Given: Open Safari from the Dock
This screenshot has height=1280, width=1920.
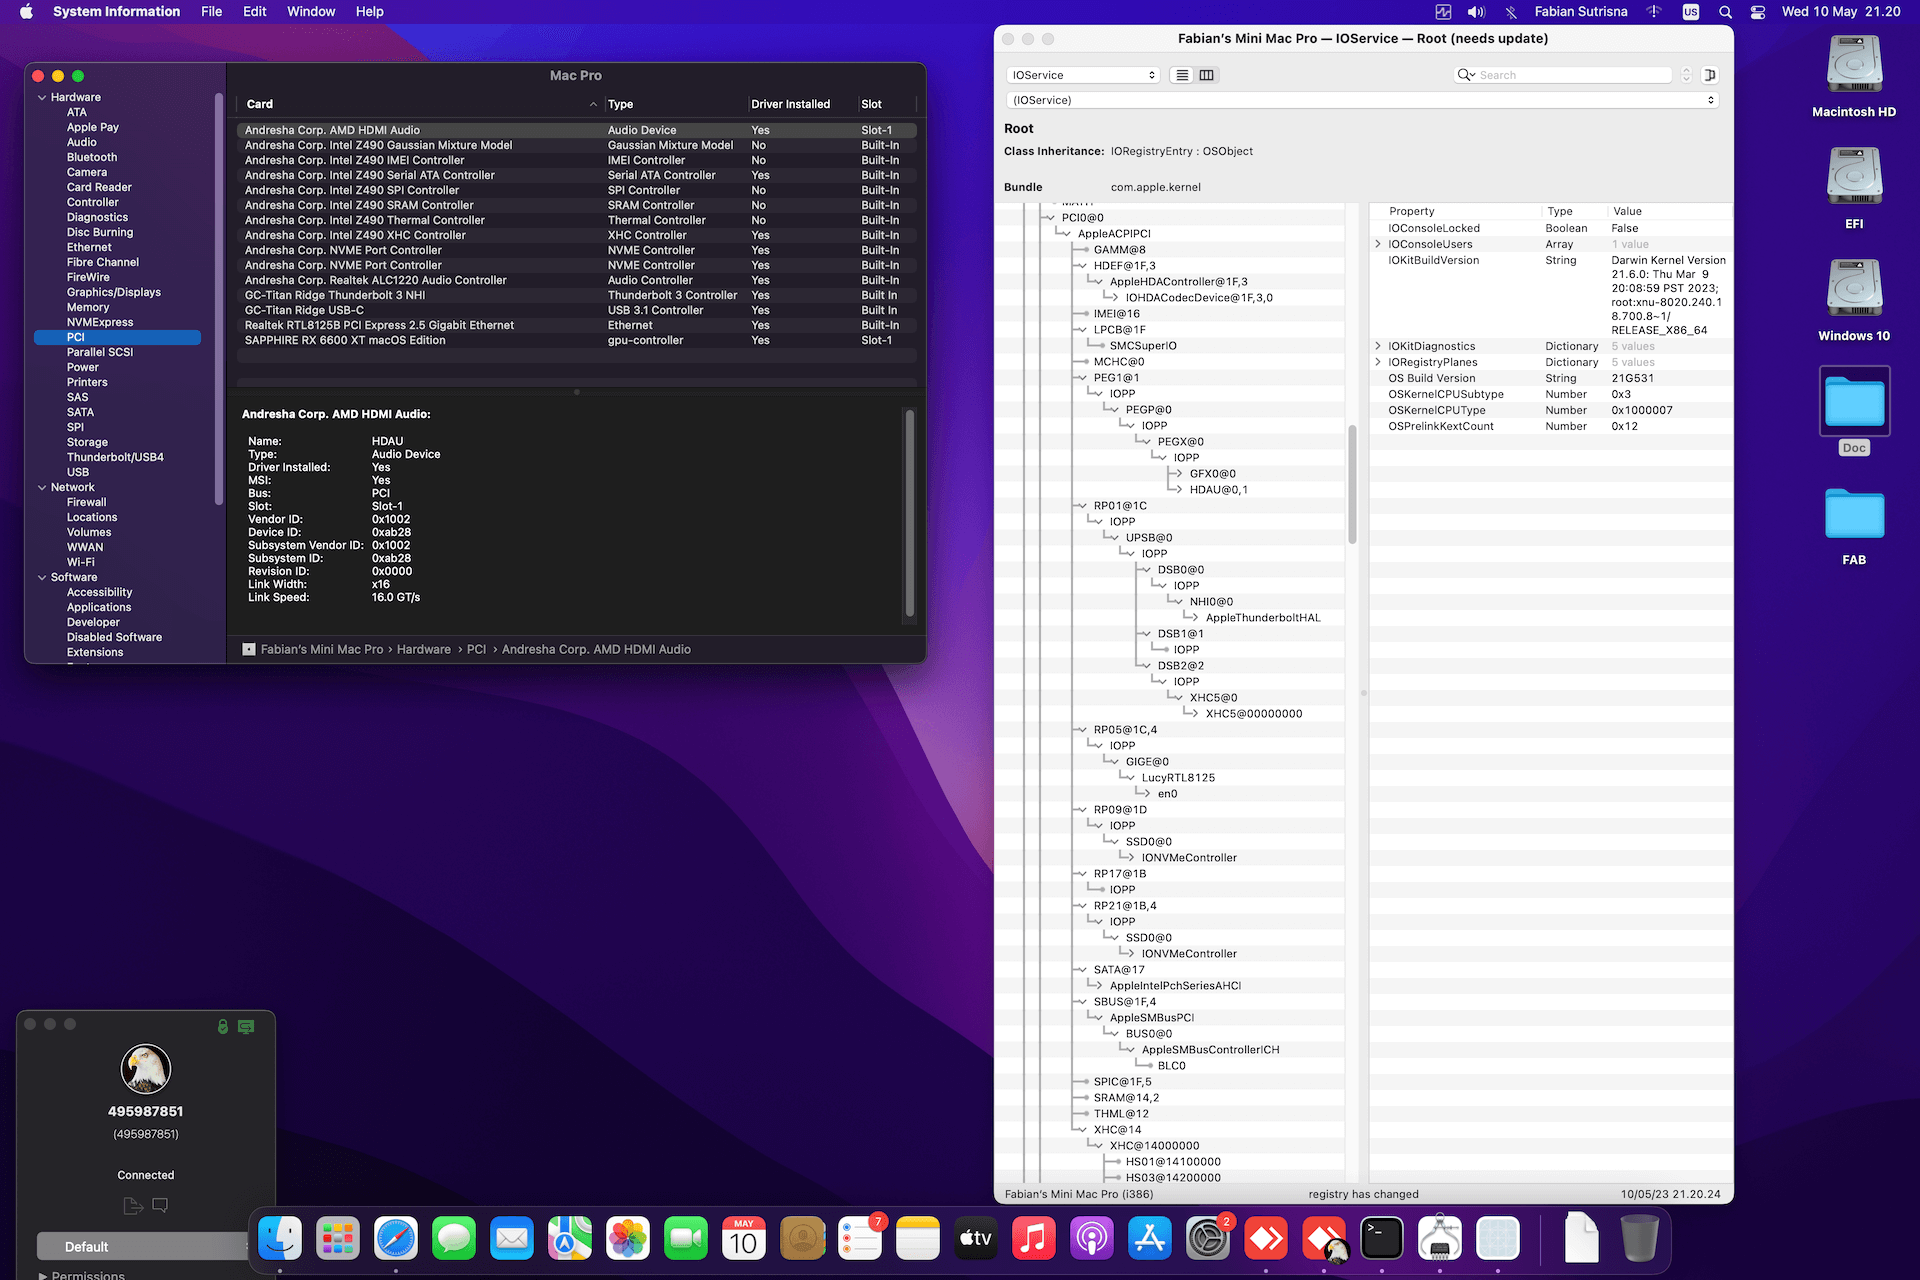Looking at the screenshot, I should 396,1239.
